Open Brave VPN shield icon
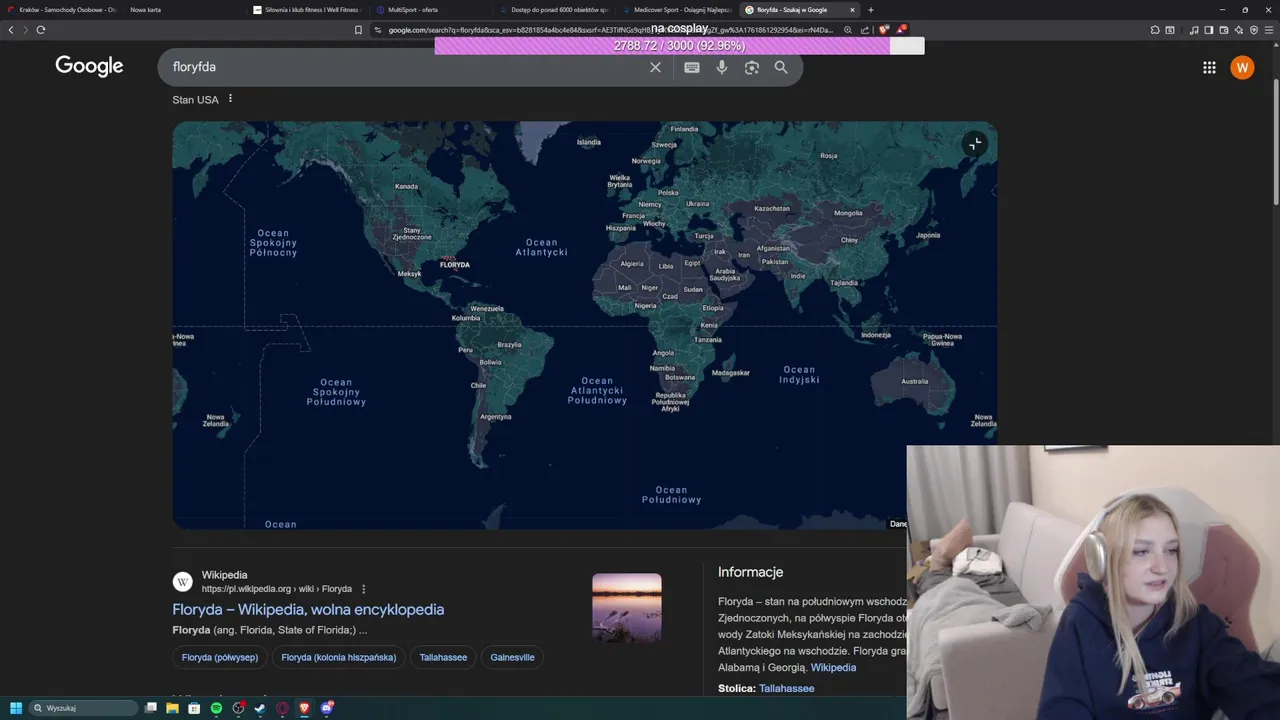1280x720 pixels. click(1254, 30)
